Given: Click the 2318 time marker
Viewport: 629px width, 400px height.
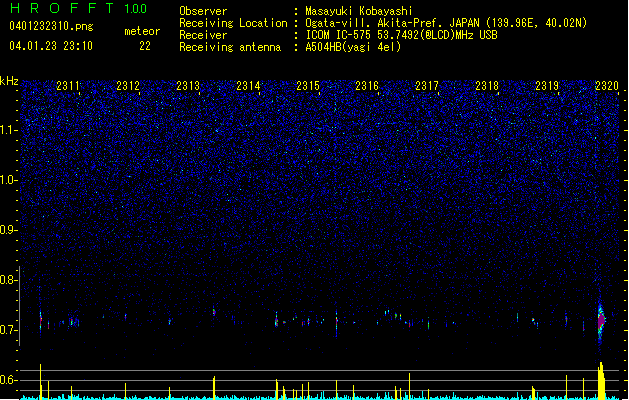Looking at the screenshot, I should tap(487, 85).
